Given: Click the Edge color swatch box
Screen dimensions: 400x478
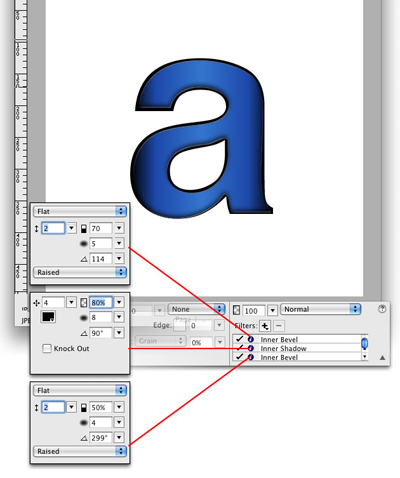Looking at the screenshot, I should 179,326.
